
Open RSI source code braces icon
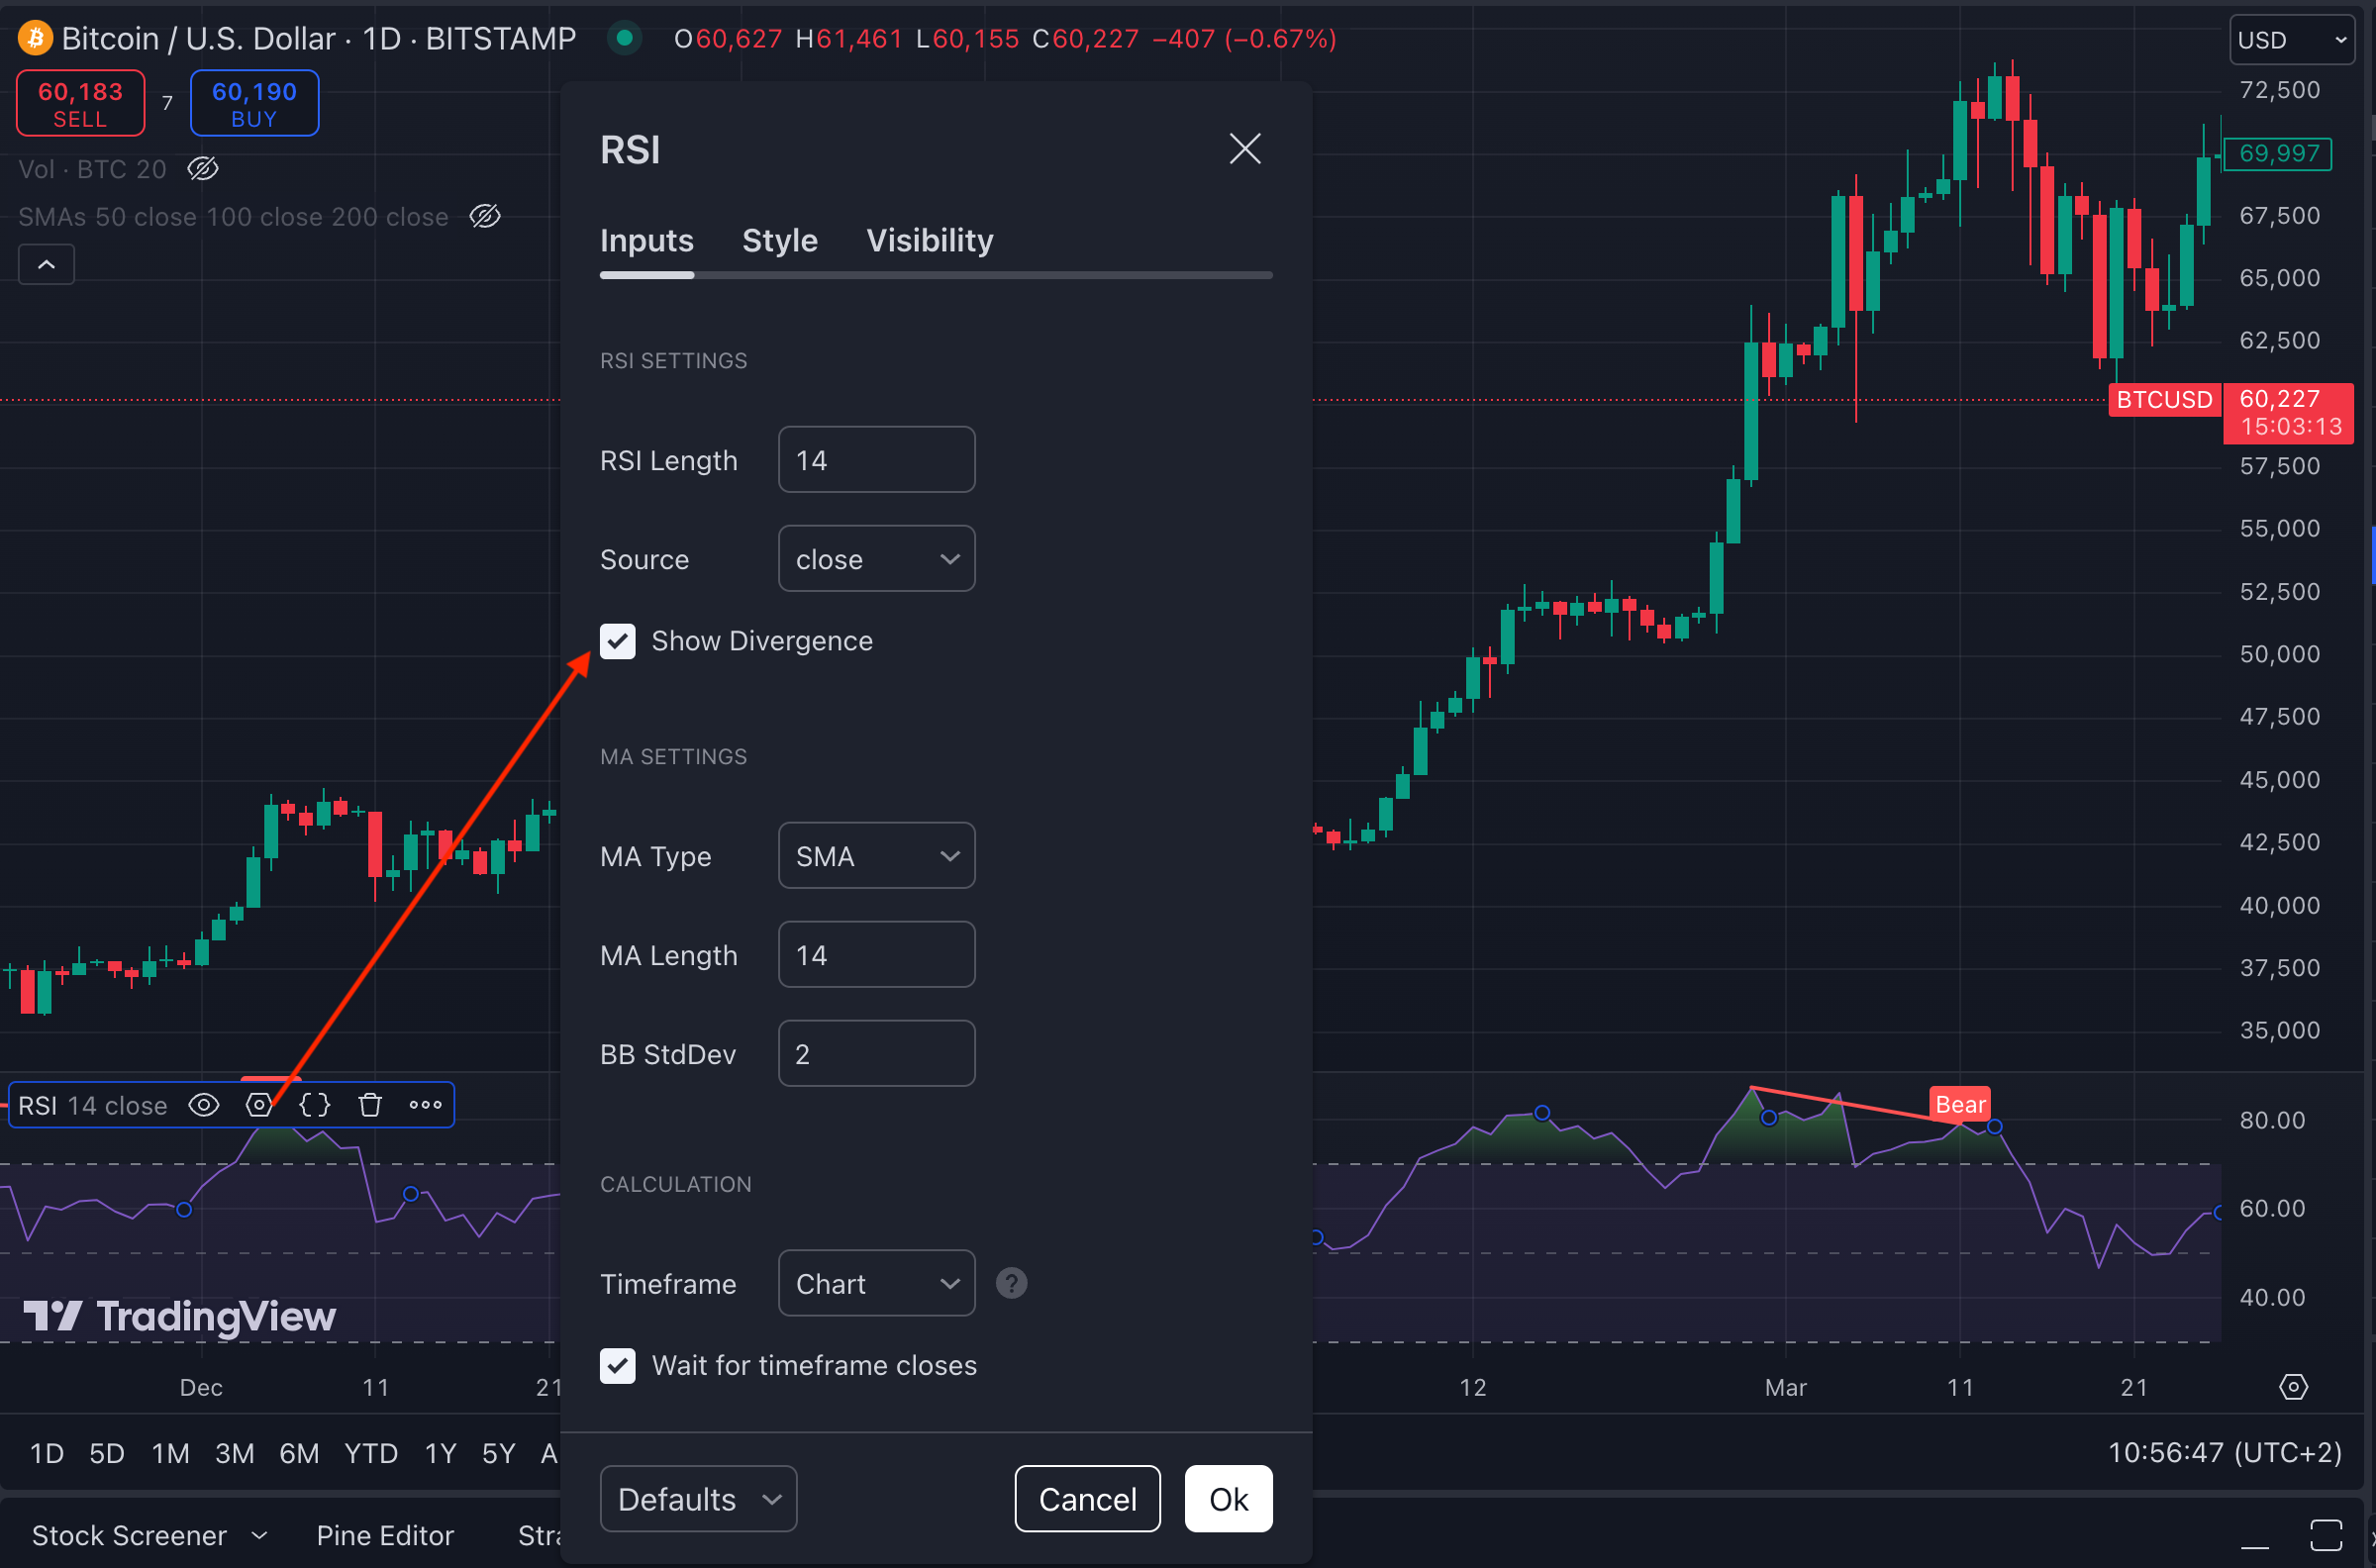pos(315,1105)
